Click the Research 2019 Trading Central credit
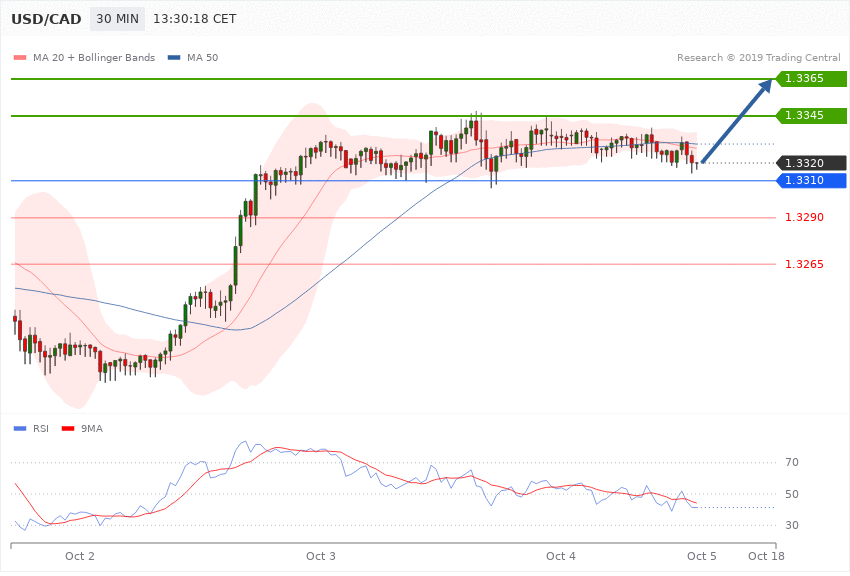 pyautogui.click(x=758, y=57)
